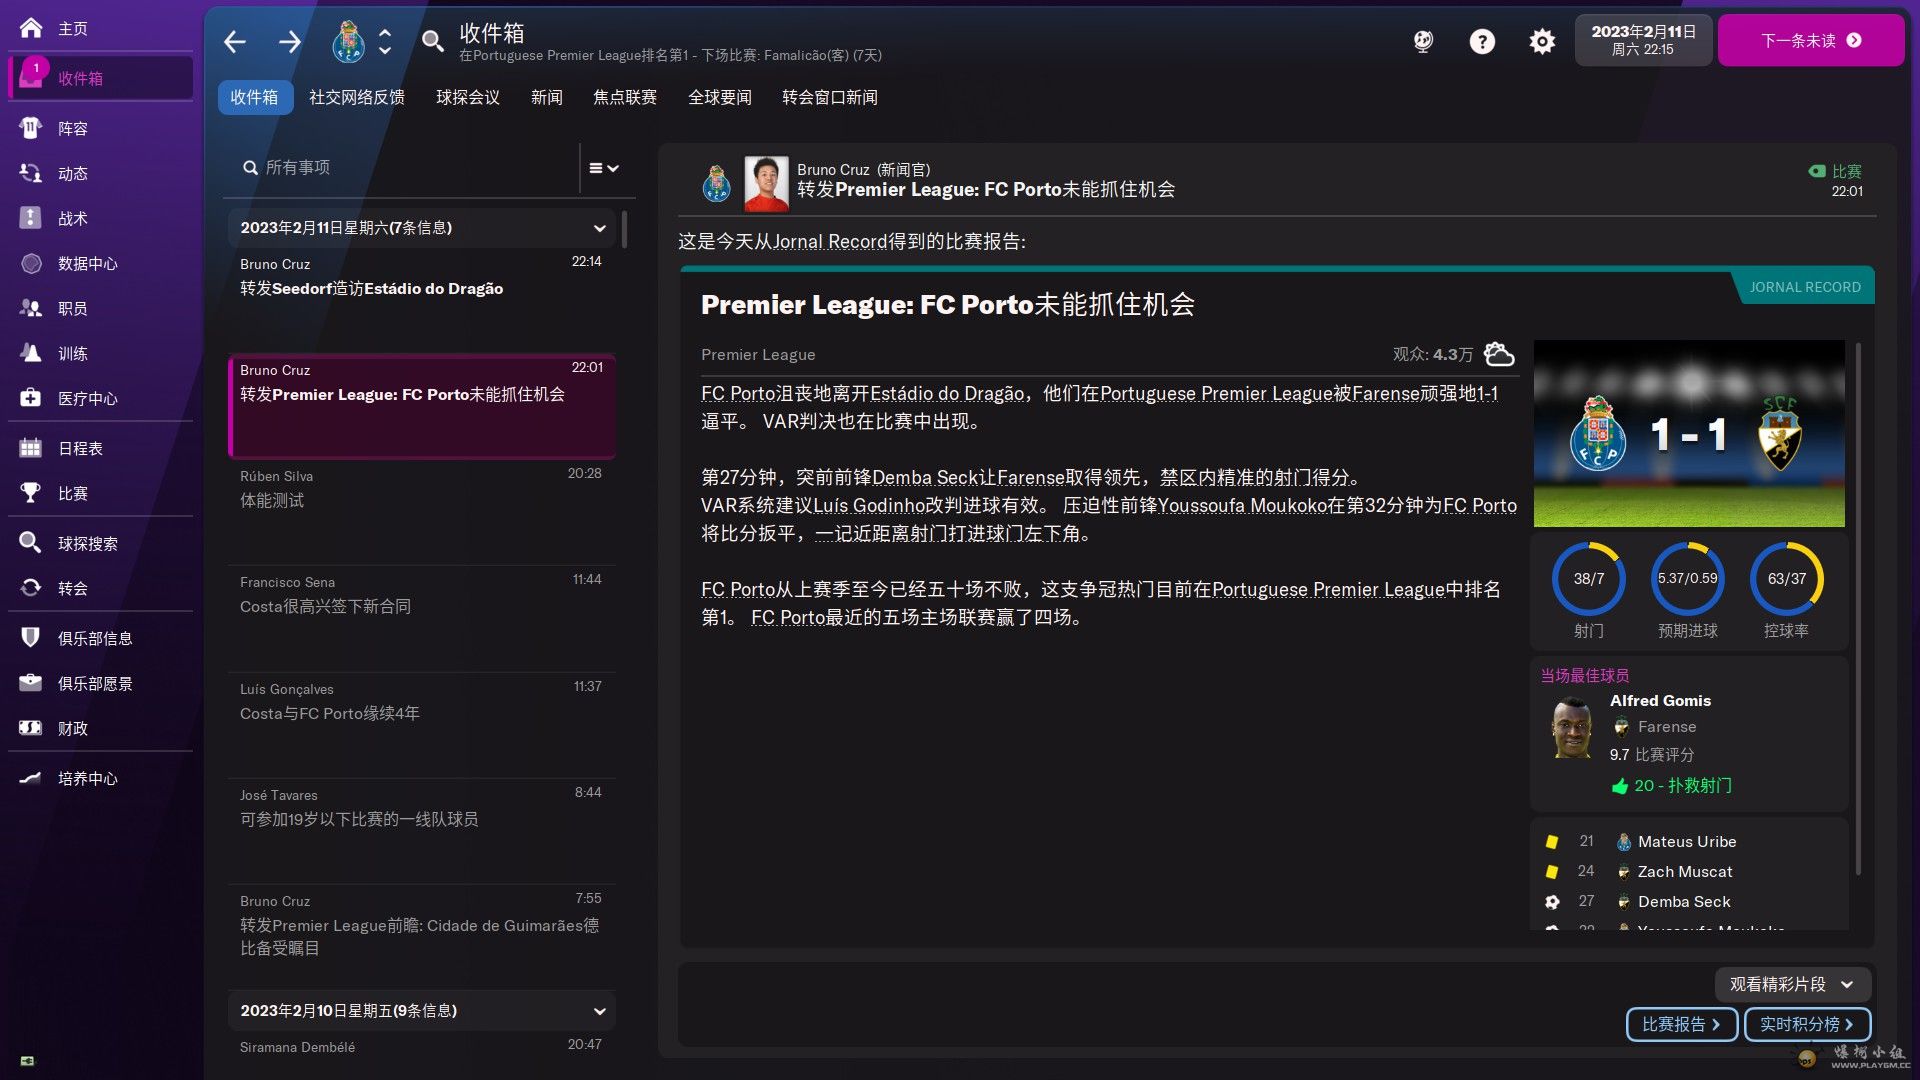The width and height of the screenshot is (1920, 1080).
Task: Collapse the 2023年2月11日 message group
Action: coord(600,228)
